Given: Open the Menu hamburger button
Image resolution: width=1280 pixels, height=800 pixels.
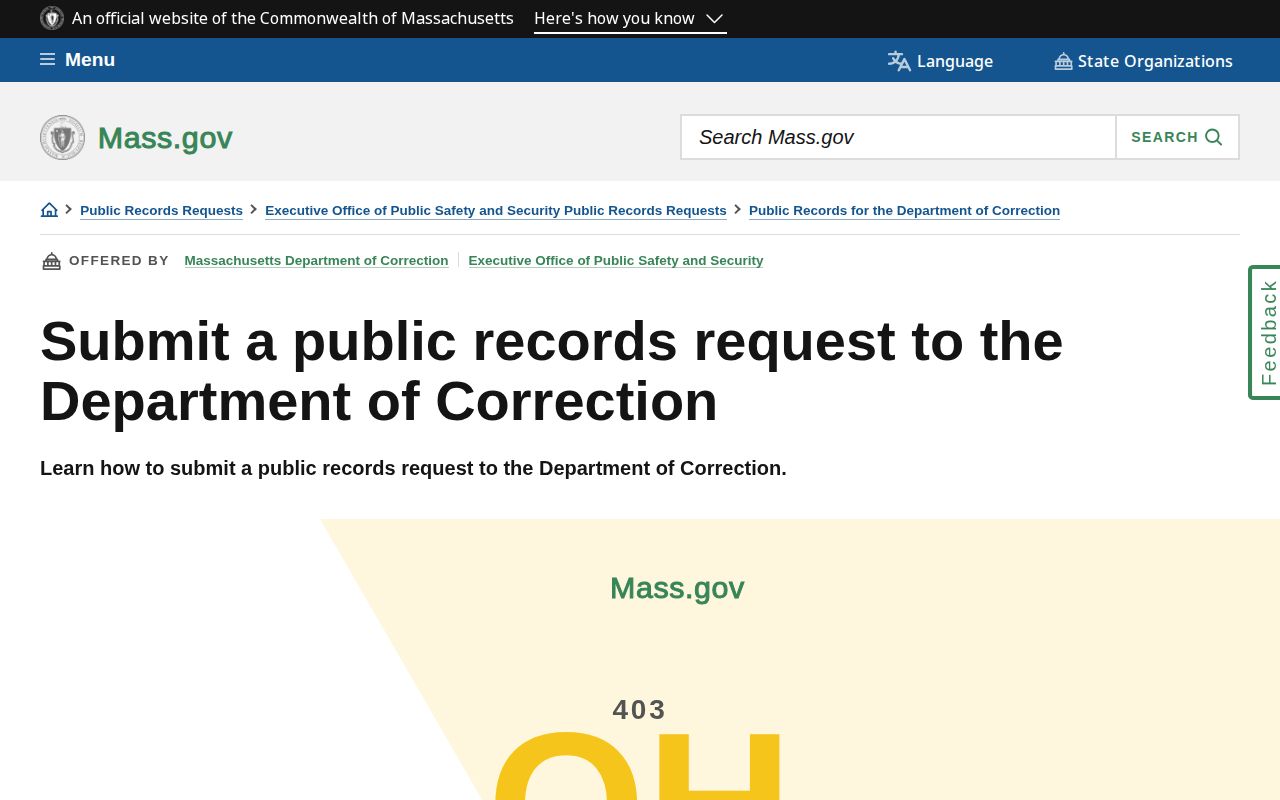Looking at the screenshot, I should (77, 60).
